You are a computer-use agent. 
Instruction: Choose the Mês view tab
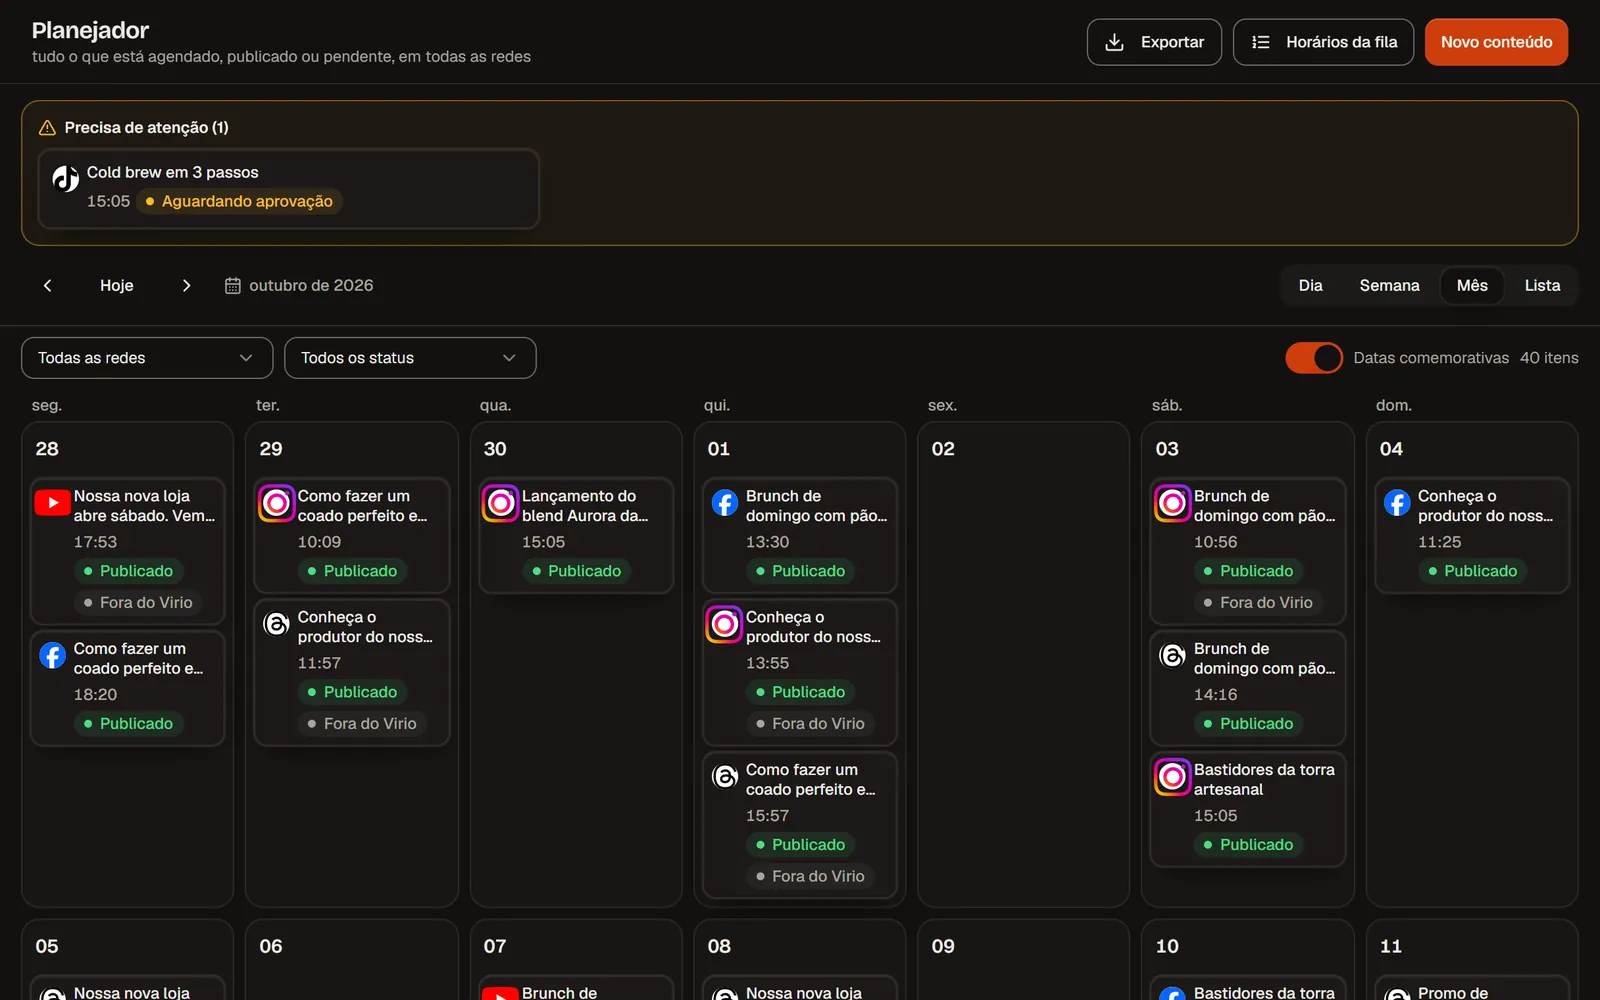1472,285
